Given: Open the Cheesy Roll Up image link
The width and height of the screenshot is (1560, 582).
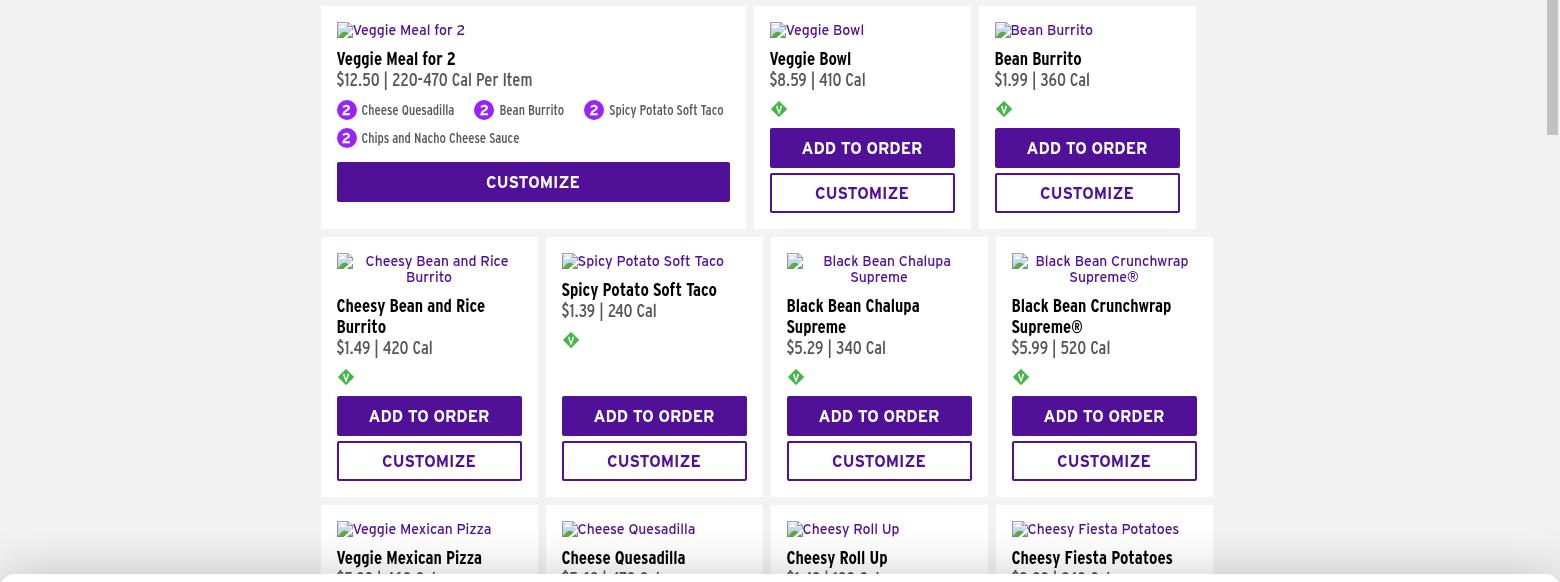Looking at the screenshot, I should point(843,529).
